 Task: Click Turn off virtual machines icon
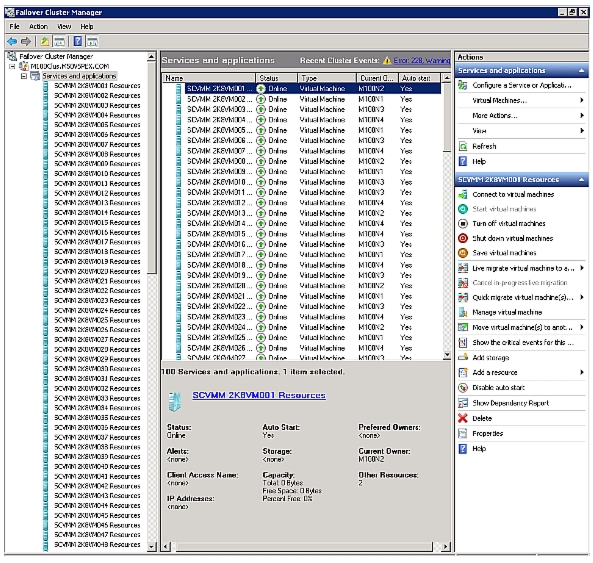tap(463, 224)
